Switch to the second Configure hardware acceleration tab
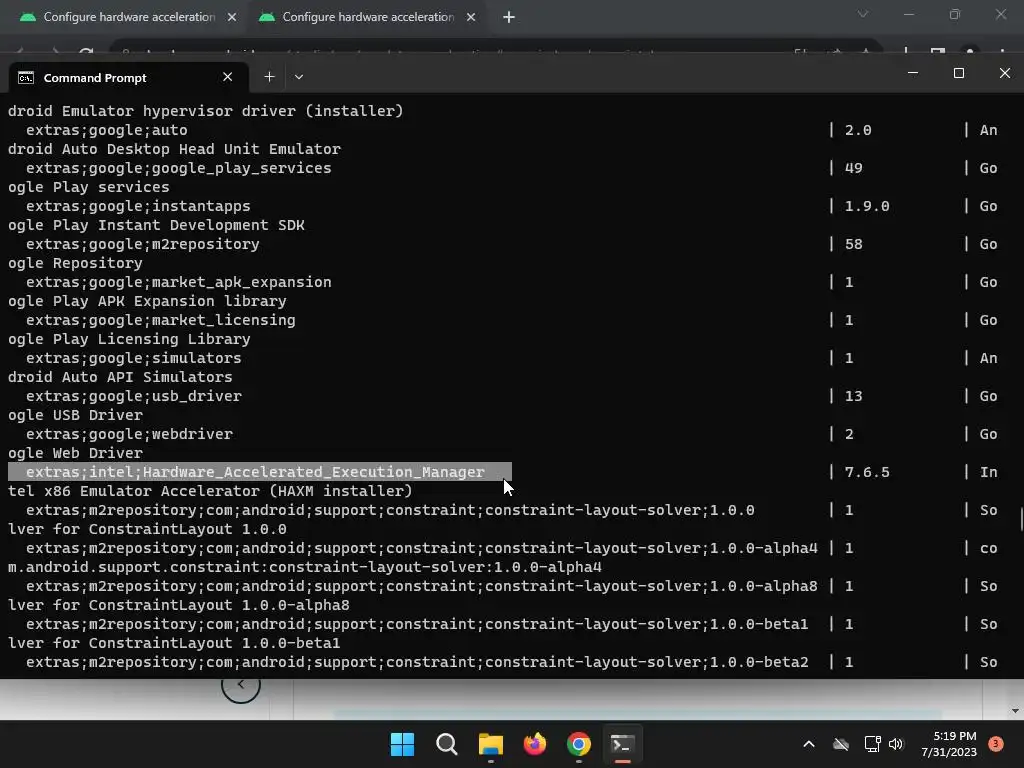Viewport: 1024px width, 768px height. pyautogui.click(x=368, y=17)
